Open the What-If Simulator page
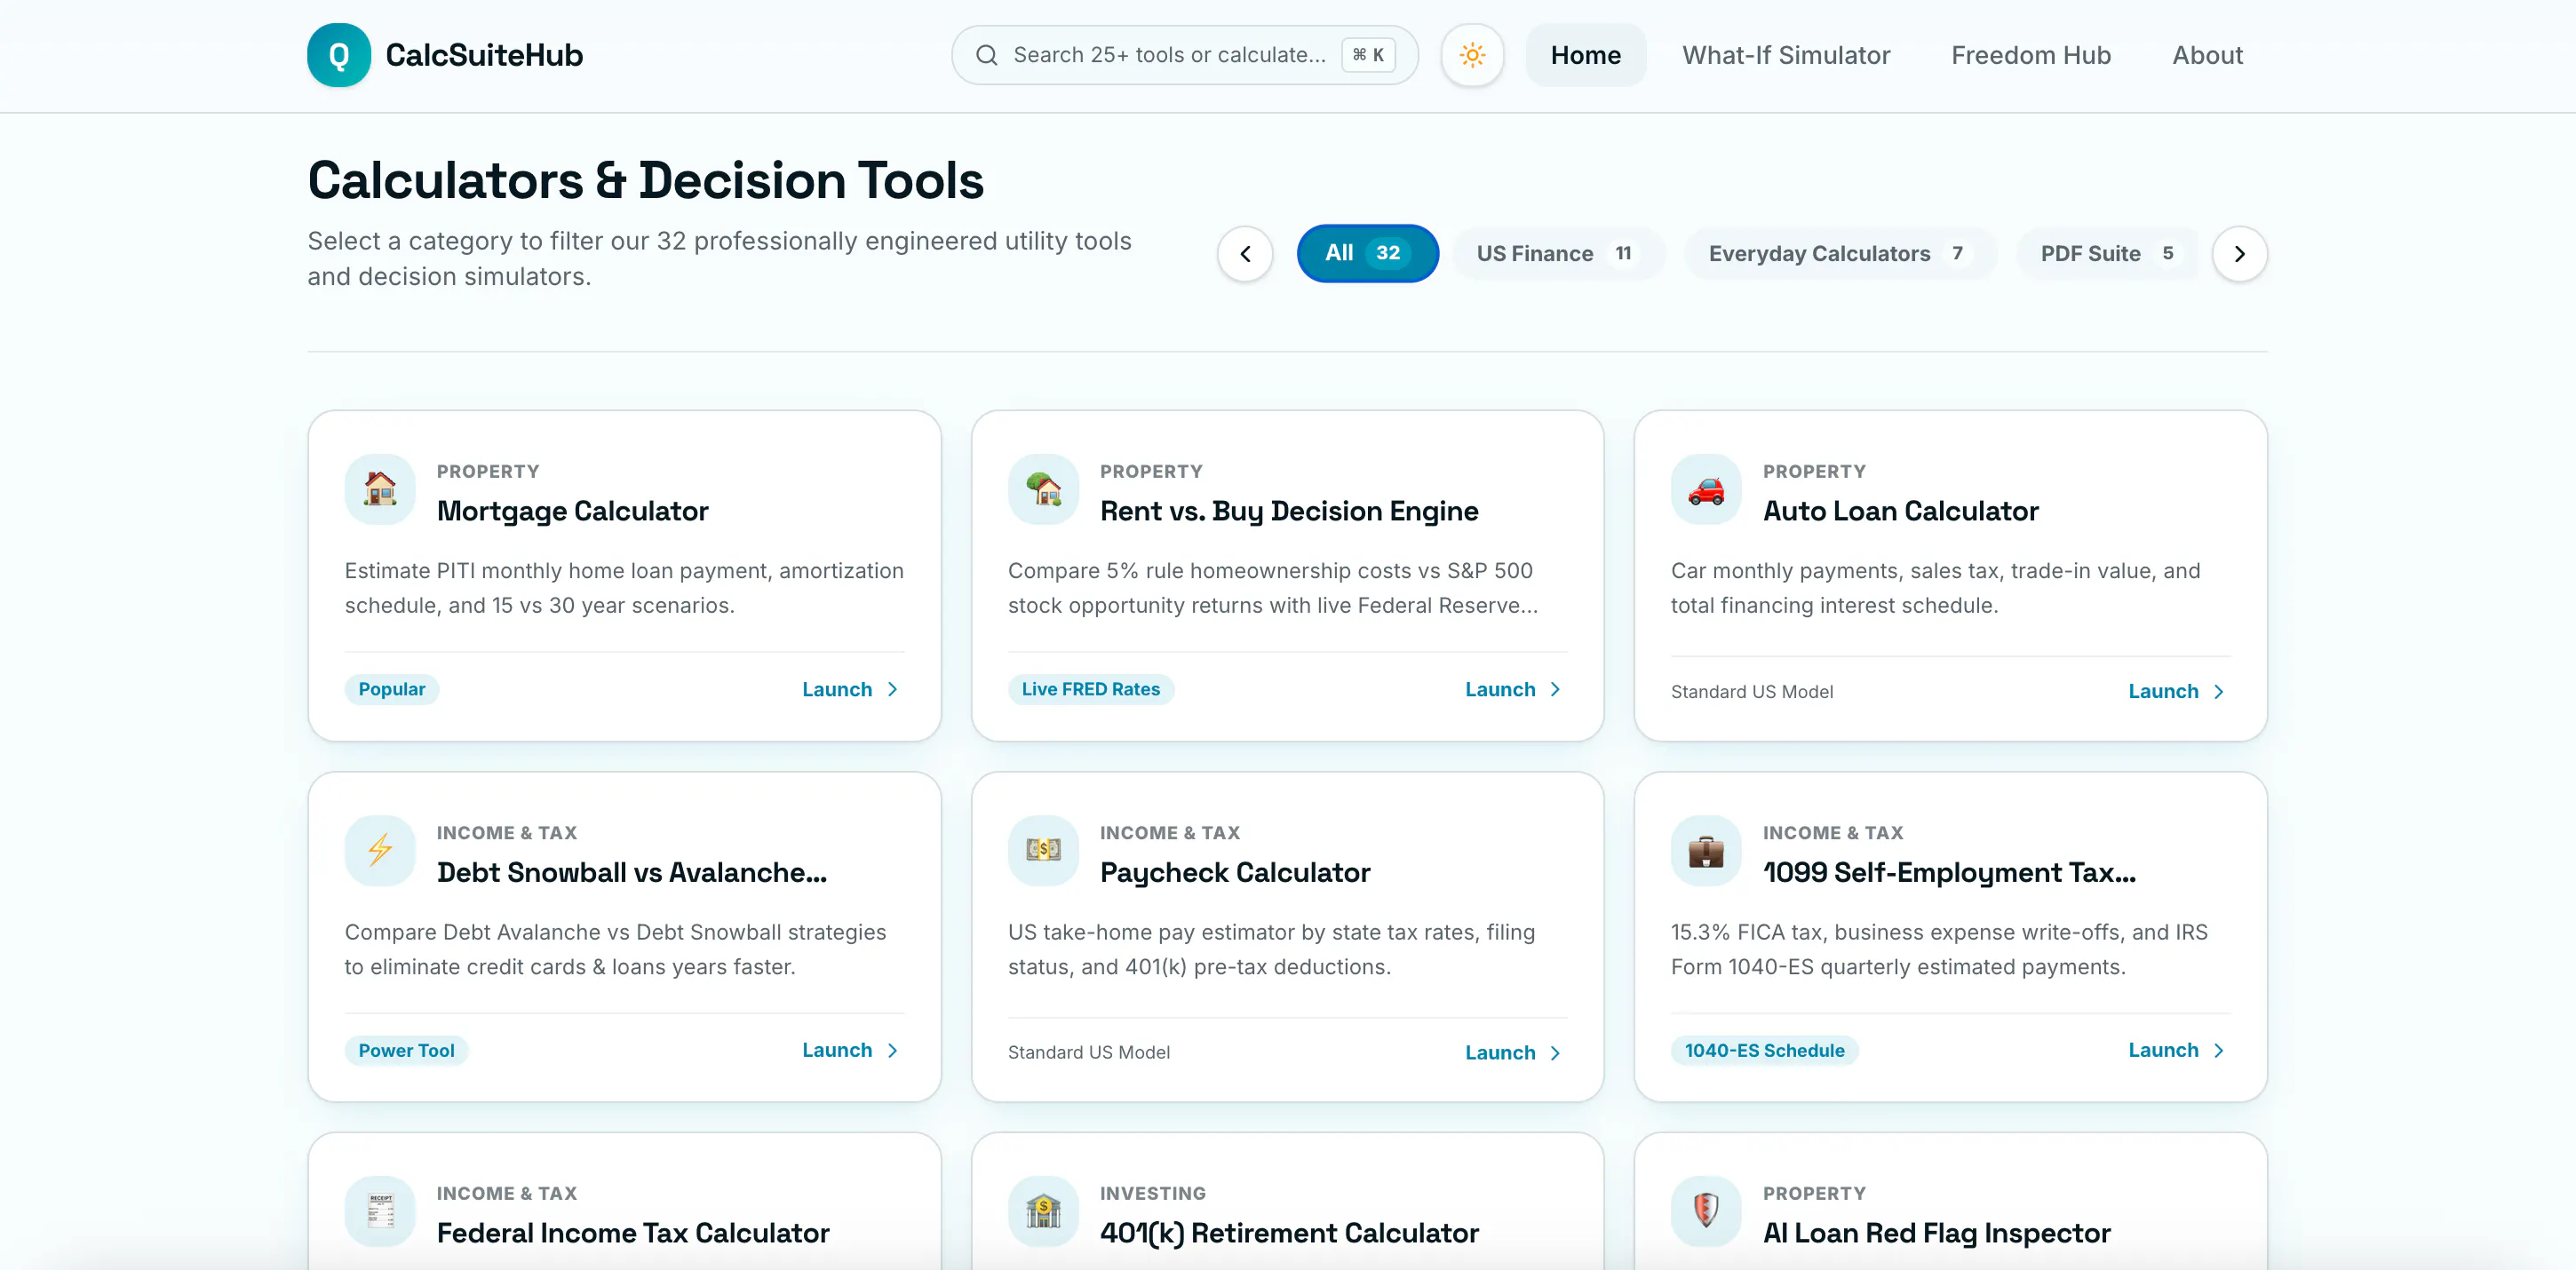The width and height of the screenshot is (2576, 1270). coord(1786,55)
